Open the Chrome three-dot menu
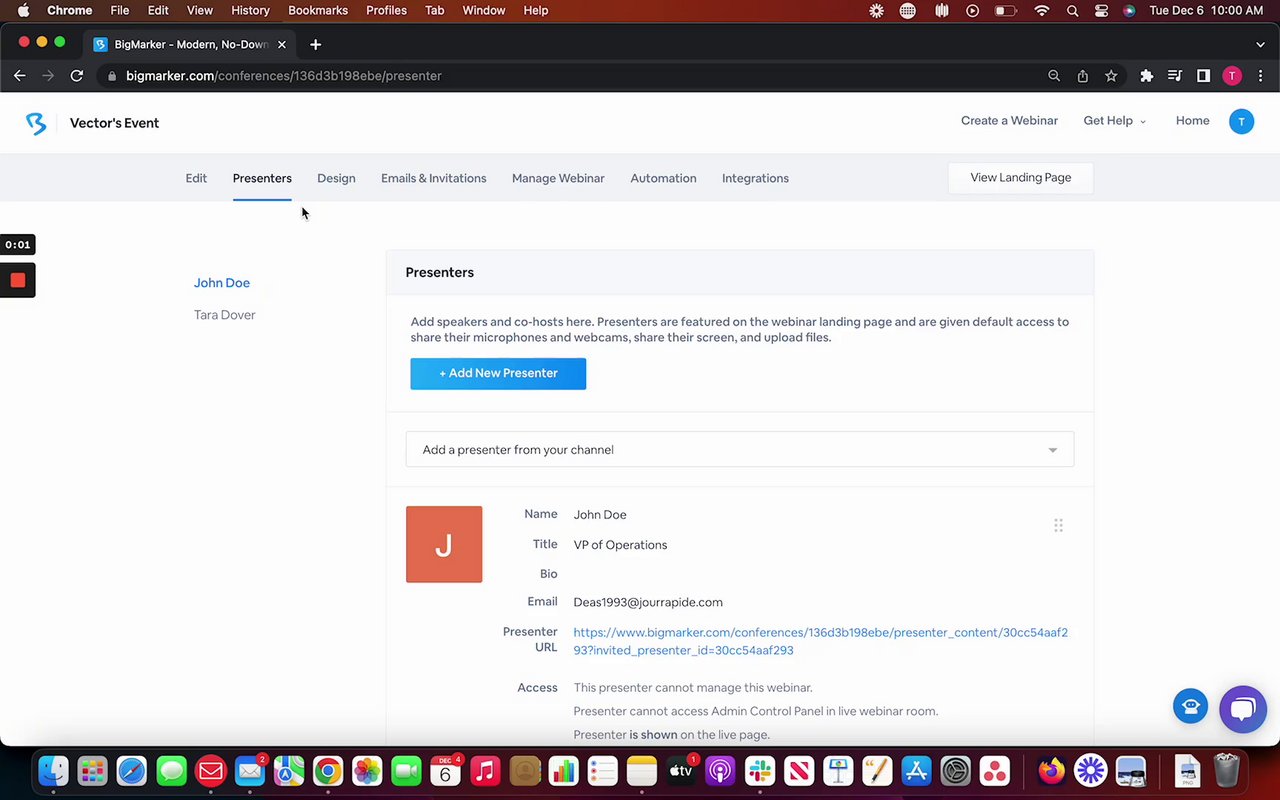Screen dimensions: 1280x800 (1259, 76)
